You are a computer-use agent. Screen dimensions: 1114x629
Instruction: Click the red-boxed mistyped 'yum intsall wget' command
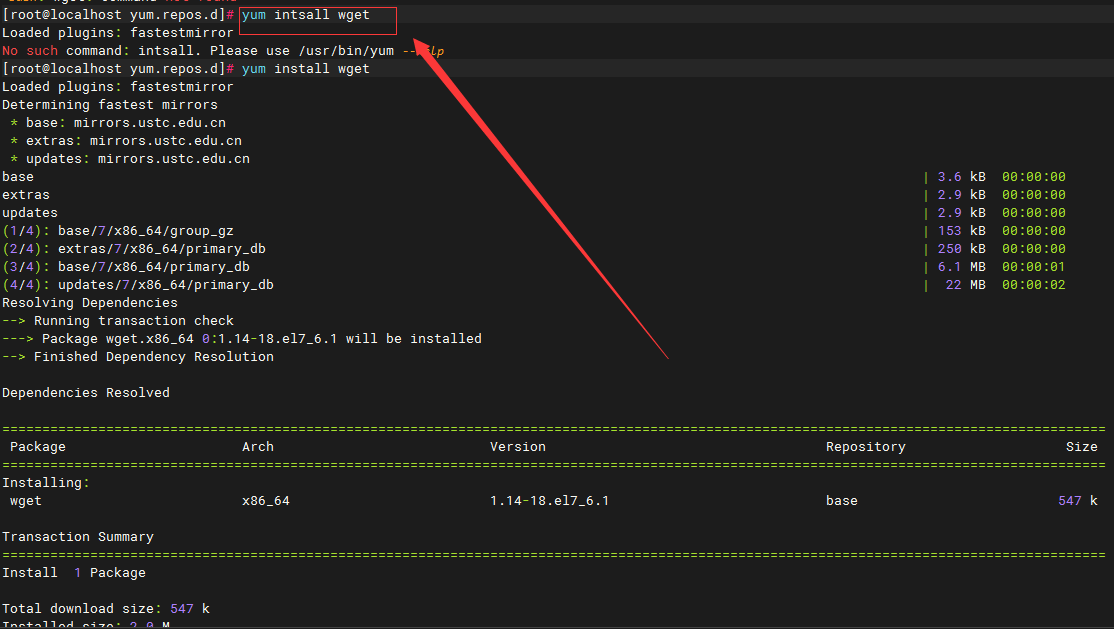305,15
